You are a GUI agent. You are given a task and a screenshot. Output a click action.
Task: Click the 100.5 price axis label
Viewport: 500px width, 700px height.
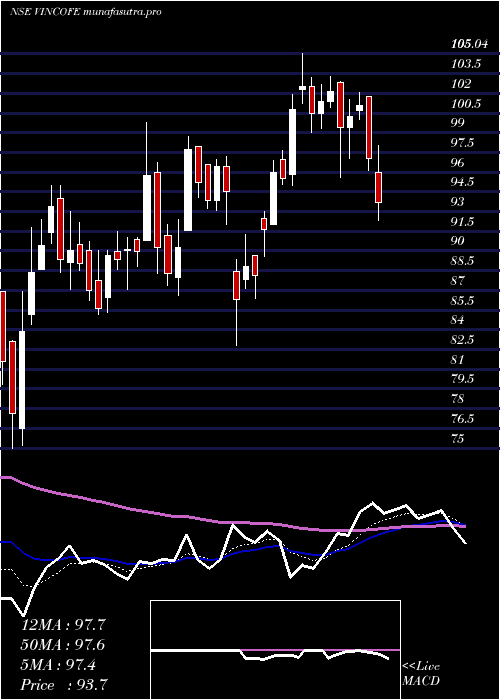tap(466, 103)
